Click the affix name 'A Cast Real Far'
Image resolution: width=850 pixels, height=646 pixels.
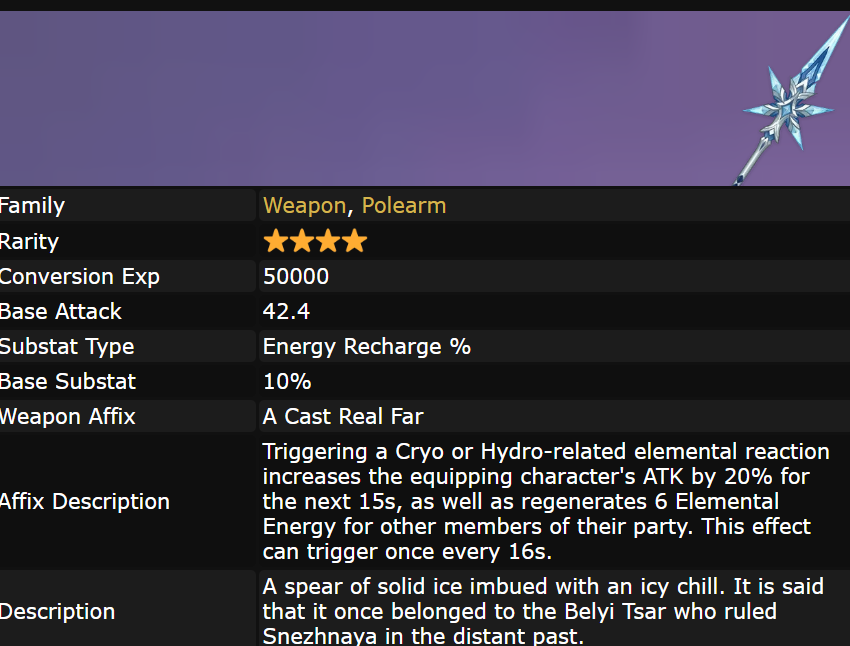tap(343, 416)
